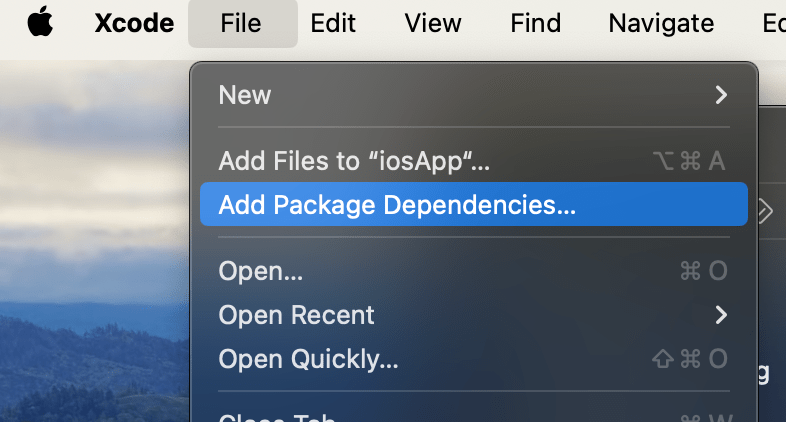Select the Open Recent entry

pos(297,315)
